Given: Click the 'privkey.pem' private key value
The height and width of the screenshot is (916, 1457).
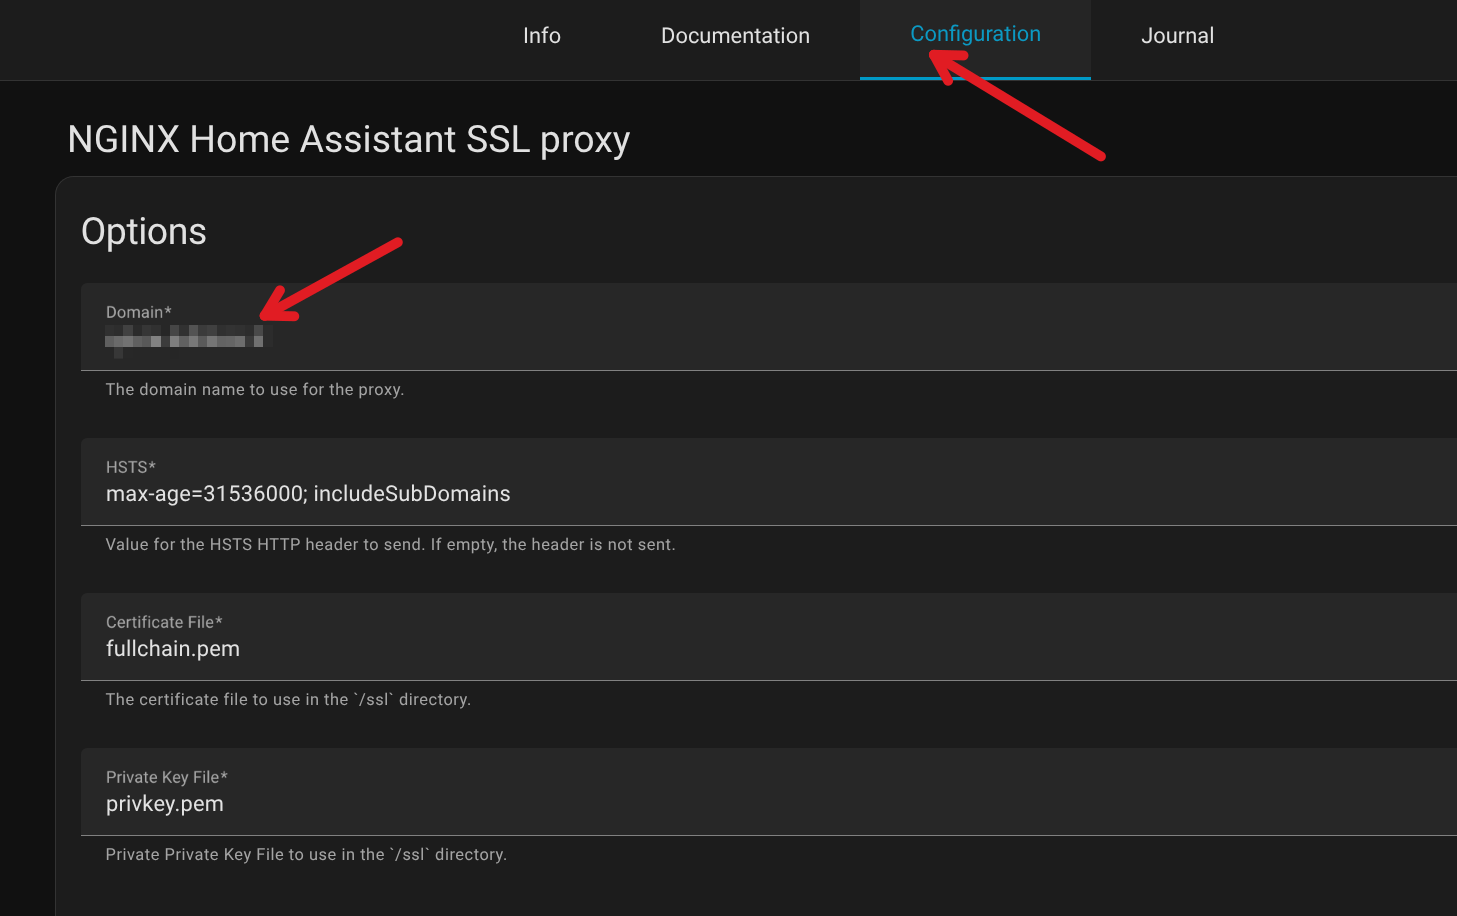Looking at the screenshot, I should click(165, 804).
